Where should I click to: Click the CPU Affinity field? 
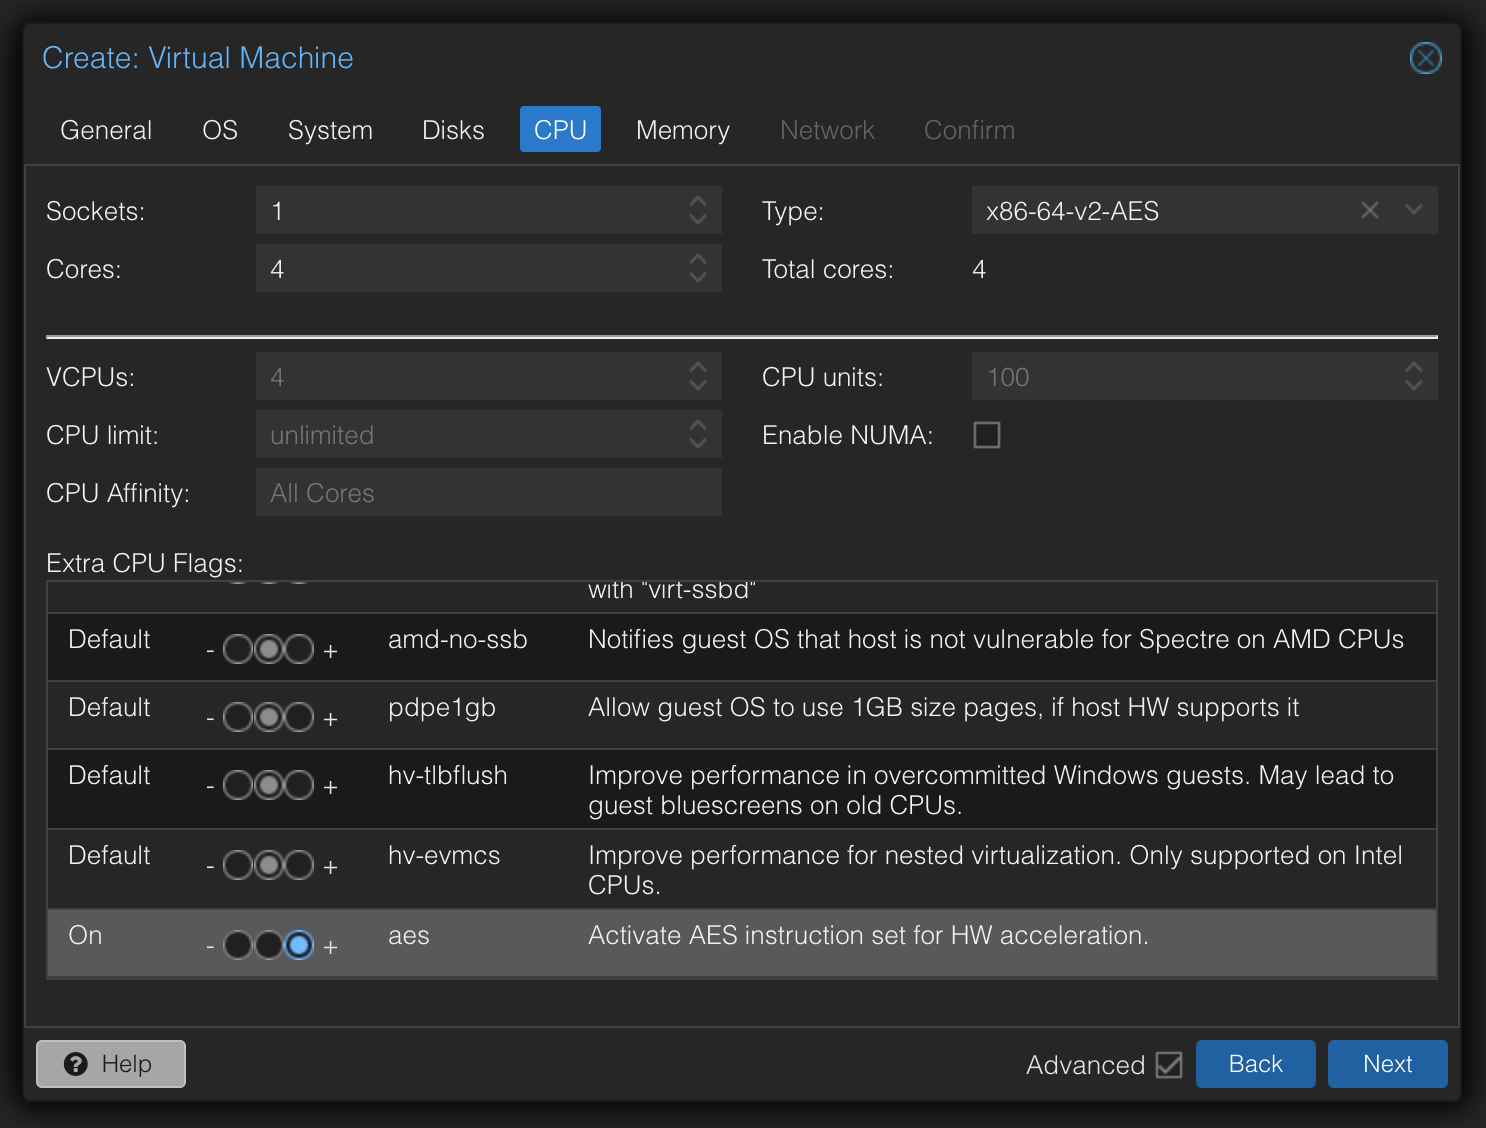pyautogui.click(x=489, y=493)
